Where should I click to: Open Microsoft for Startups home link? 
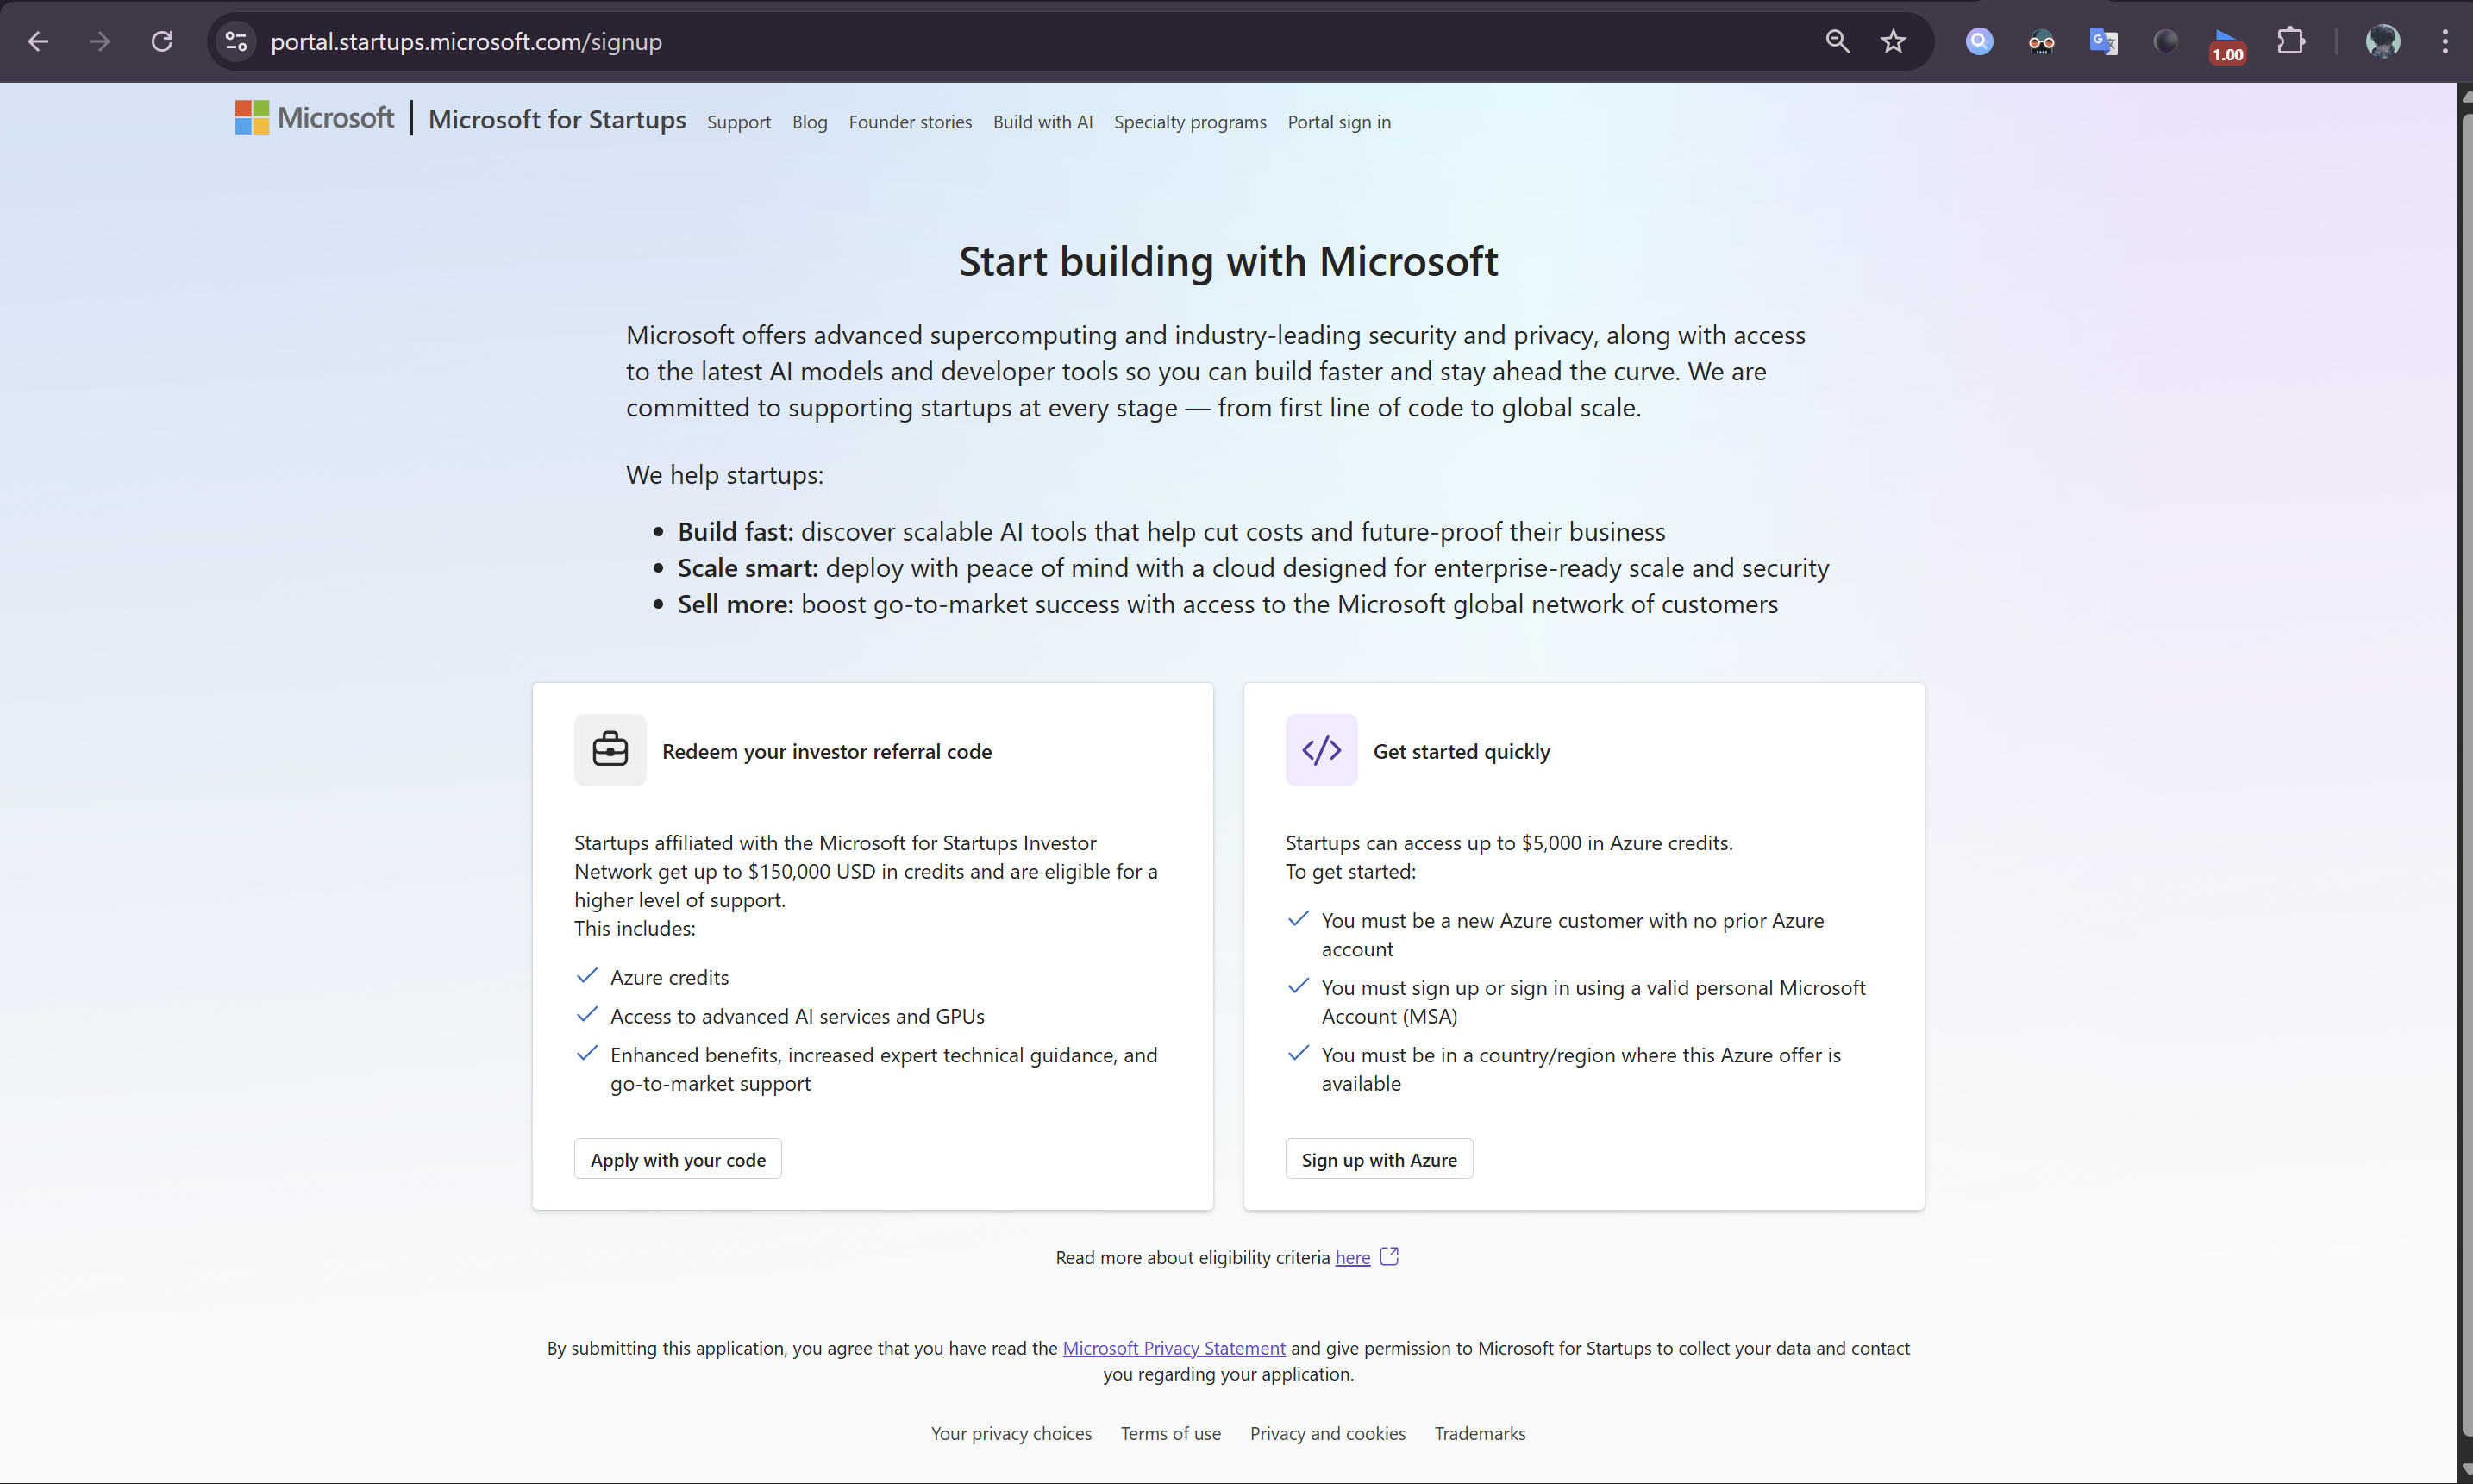pos(557,120)
